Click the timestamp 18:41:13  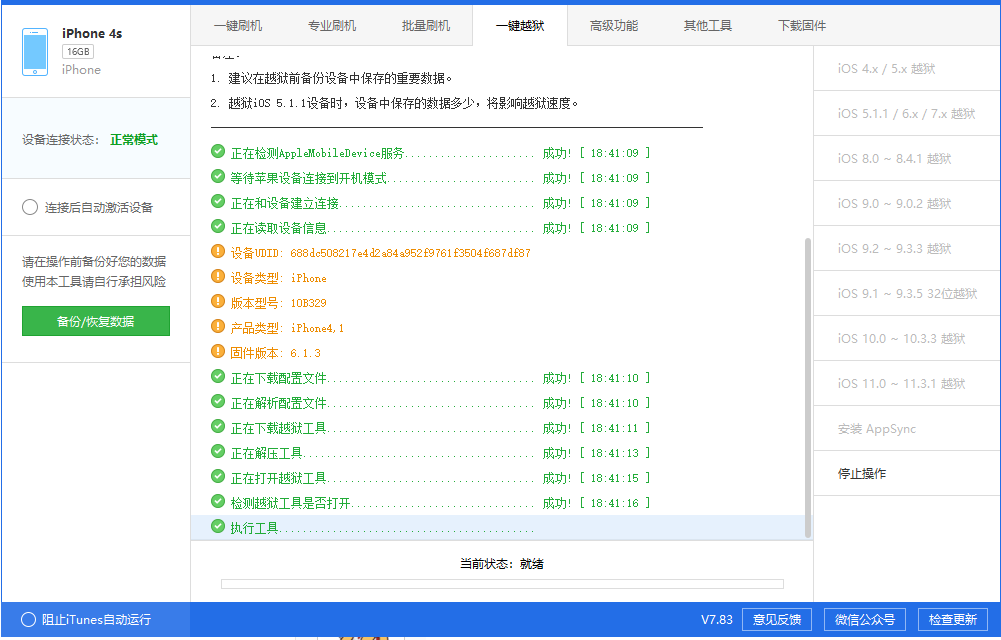(614, 454)
